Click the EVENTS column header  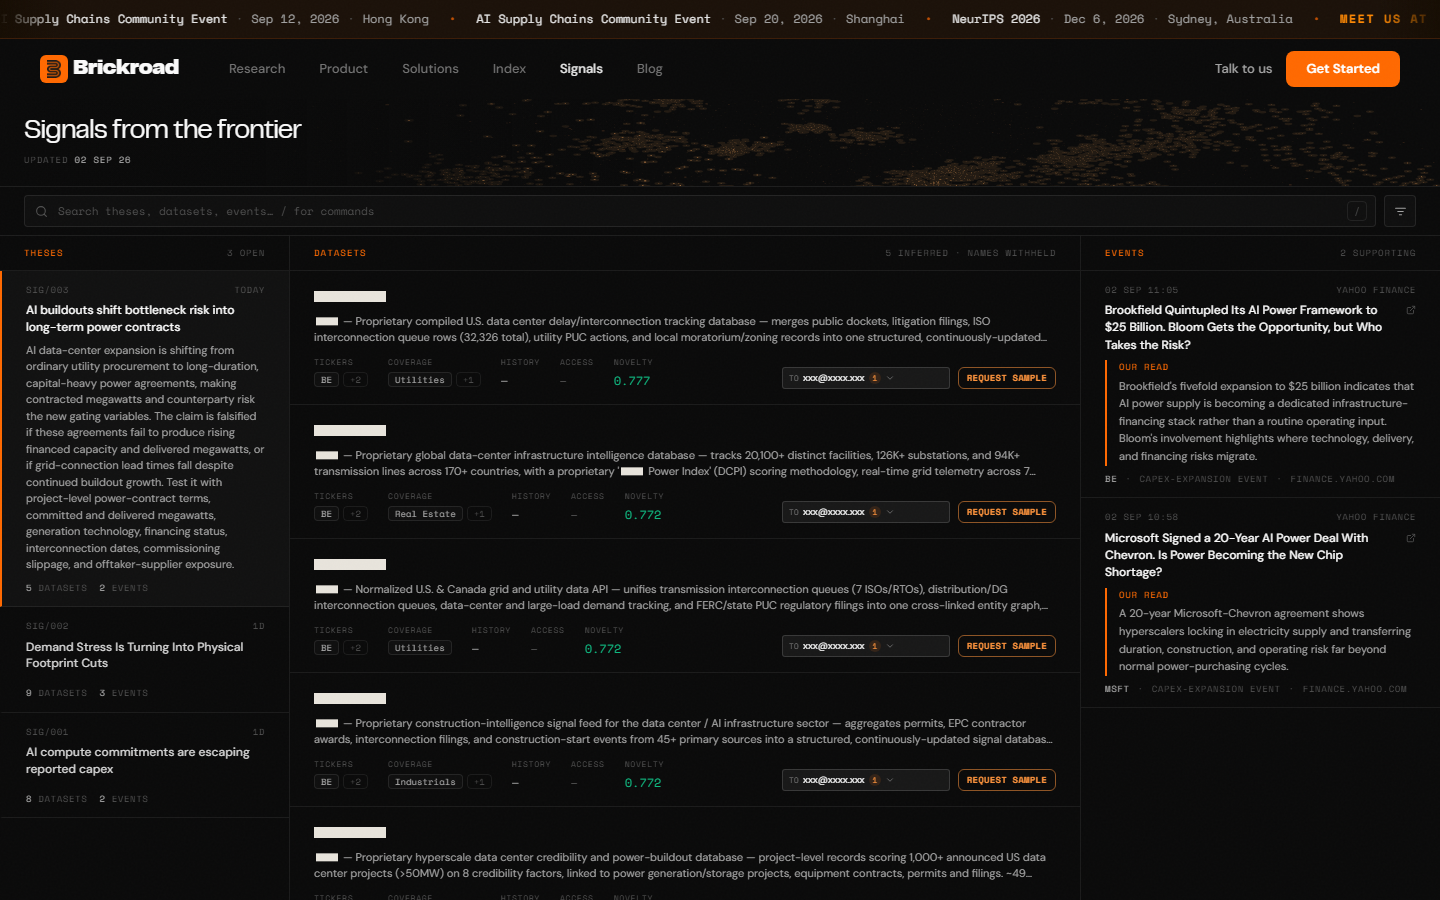(1124, 253)
